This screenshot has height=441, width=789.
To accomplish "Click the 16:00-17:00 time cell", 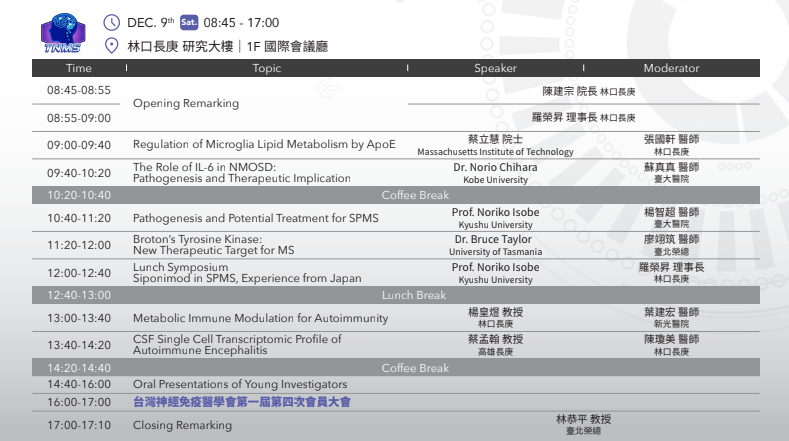I will tap(79, 402).
